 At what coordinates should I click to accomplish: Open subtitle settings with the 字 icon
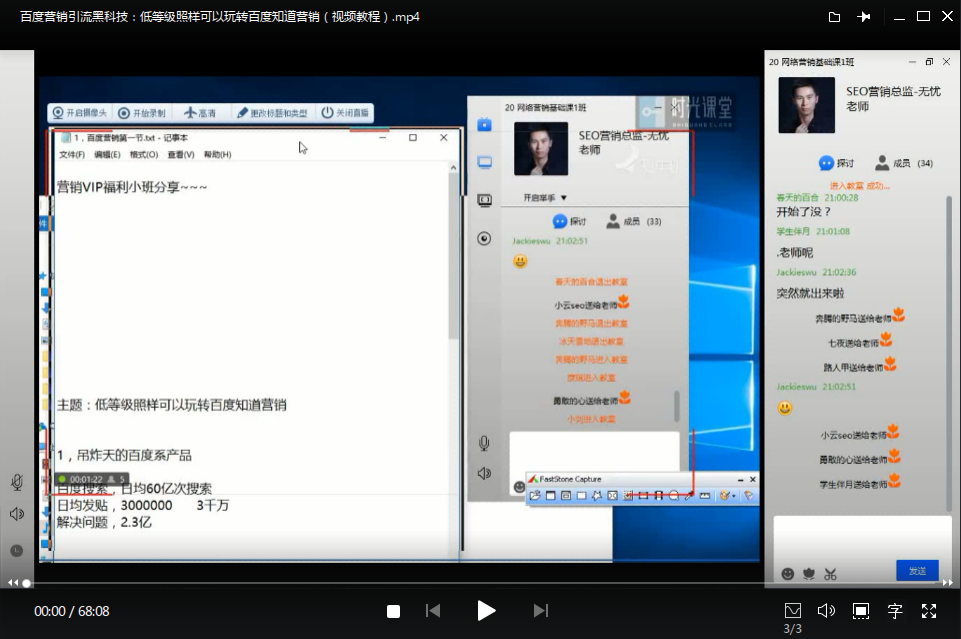(x=895, y=610)
